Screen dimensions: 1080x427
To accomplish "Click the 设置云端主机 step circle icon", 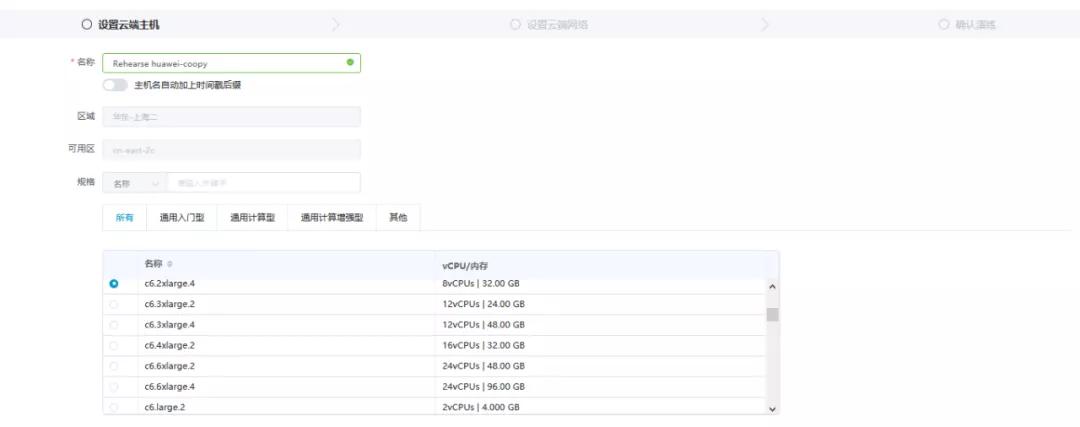I will pos(87,24).
